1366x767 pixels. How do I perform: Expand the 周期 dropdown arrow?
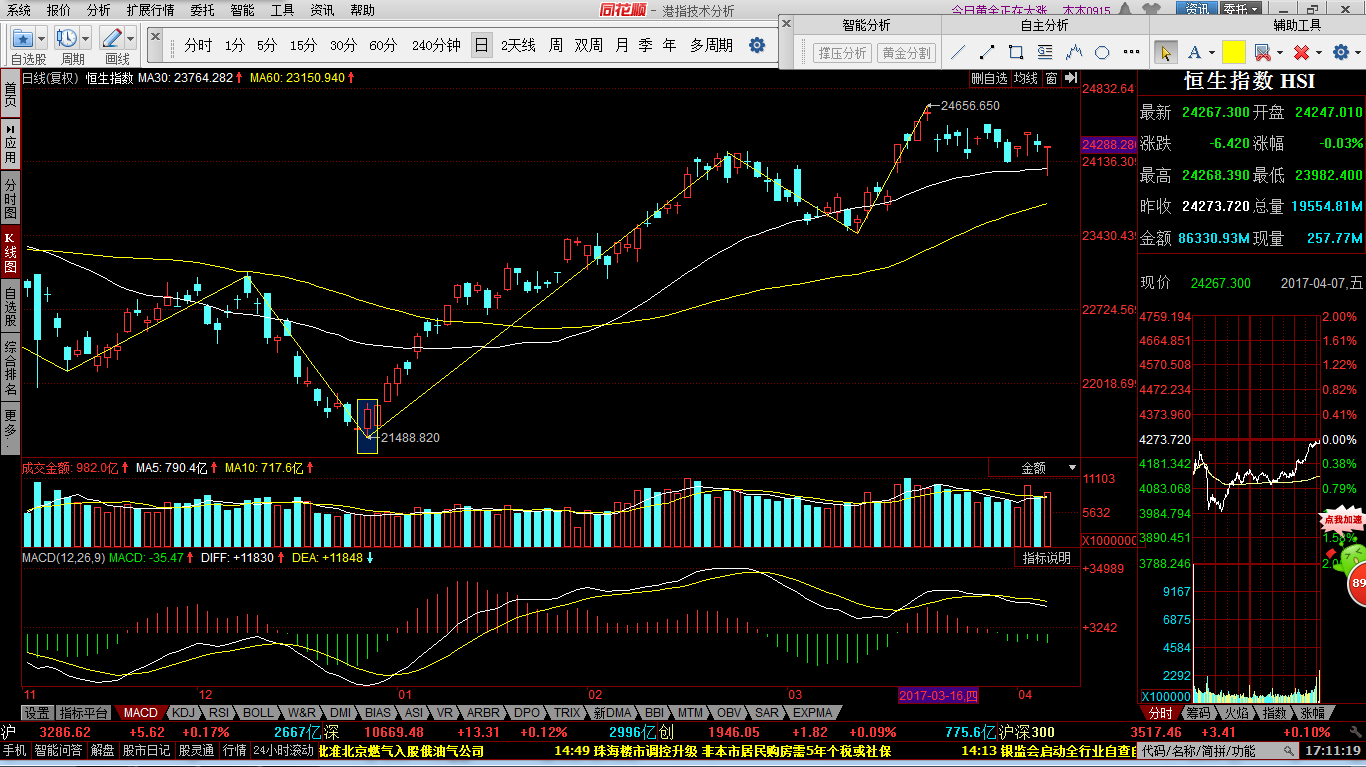(x=86, y=39)
